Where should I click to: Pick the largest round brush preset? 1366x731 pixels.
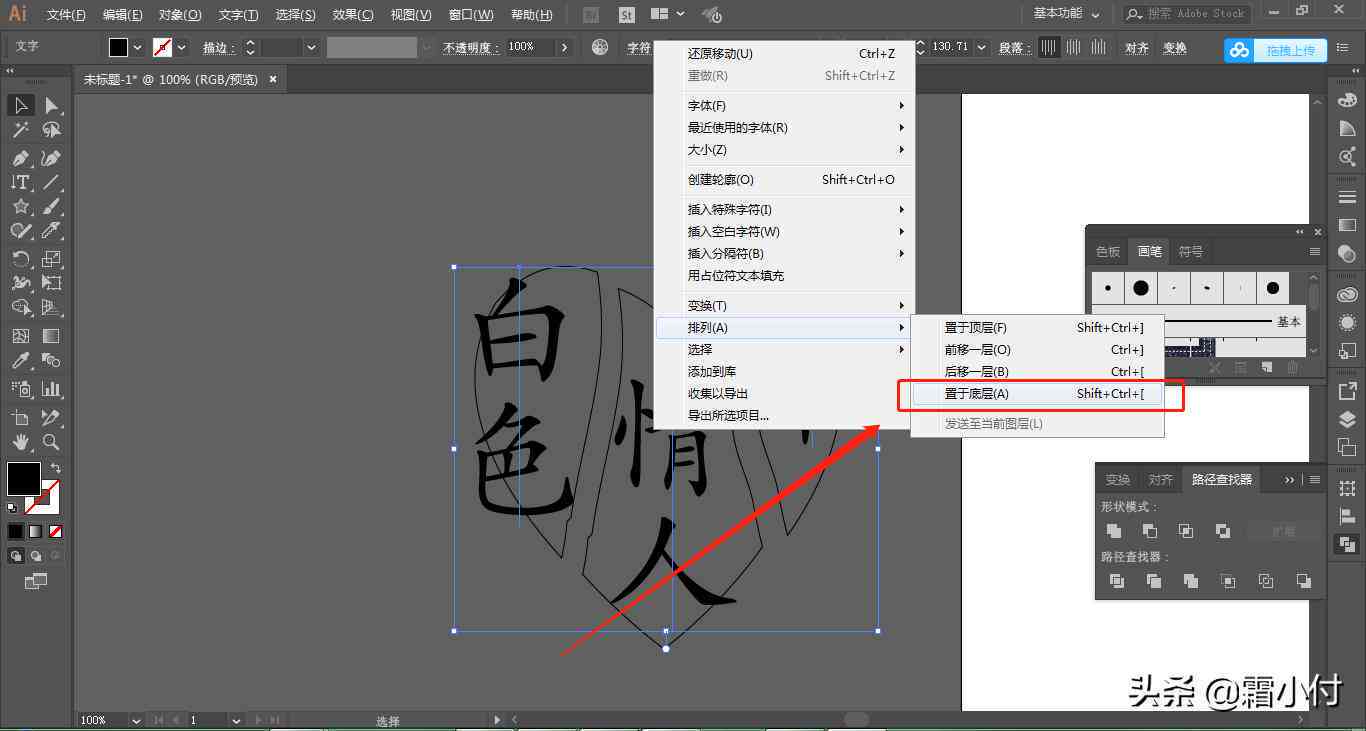1141,288
